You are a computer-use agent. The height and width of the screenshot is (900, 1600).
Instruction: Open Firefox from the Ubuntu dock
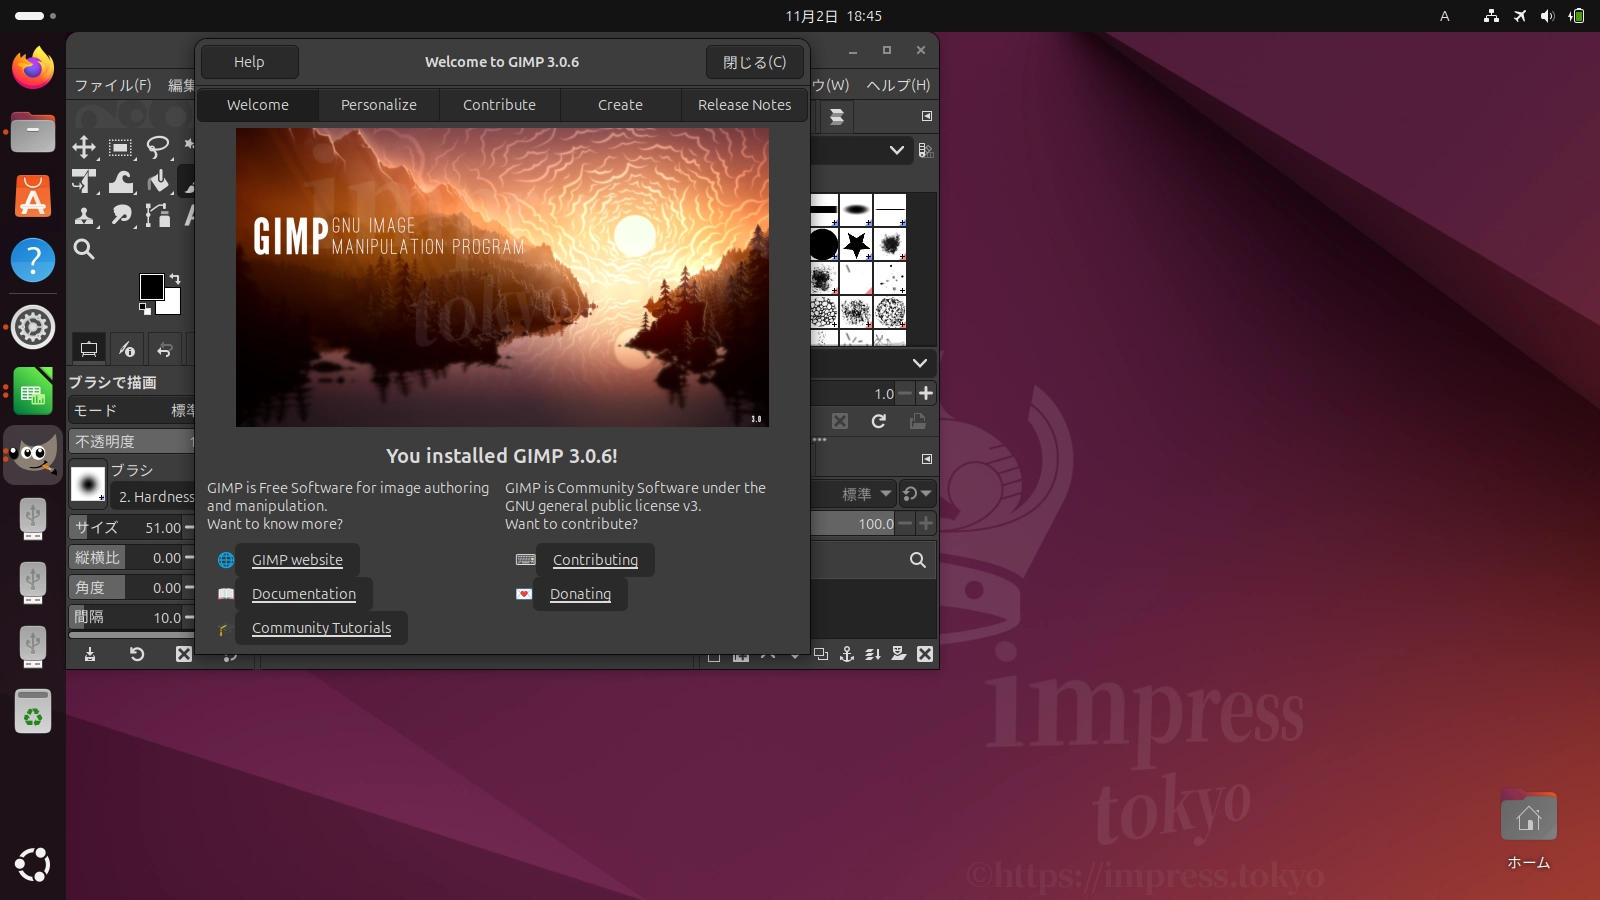pyautogui.click(x=33, y=68)
